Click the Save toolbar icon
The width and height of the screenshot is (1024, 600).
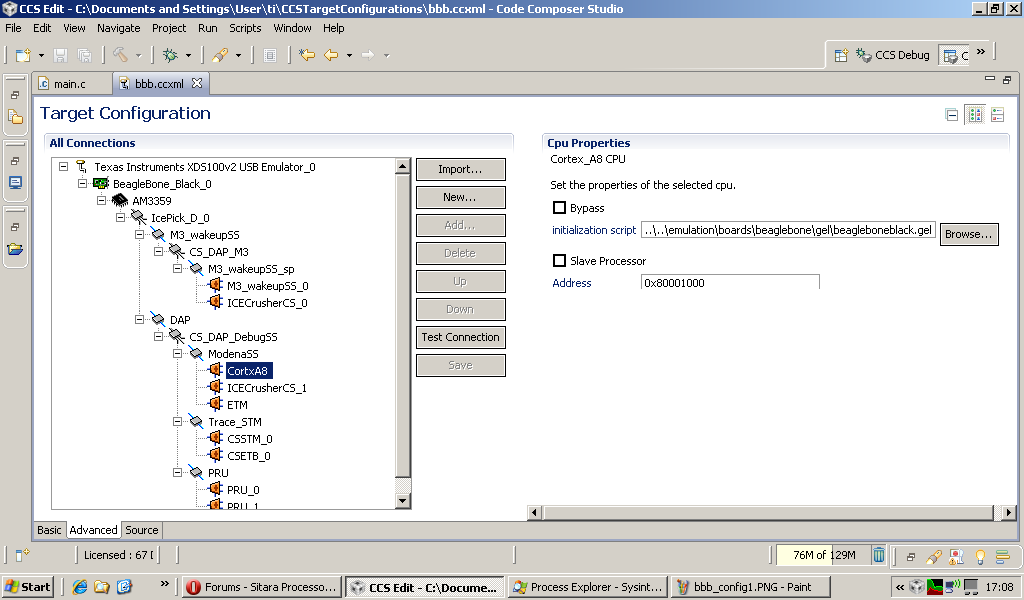[61, 55]
